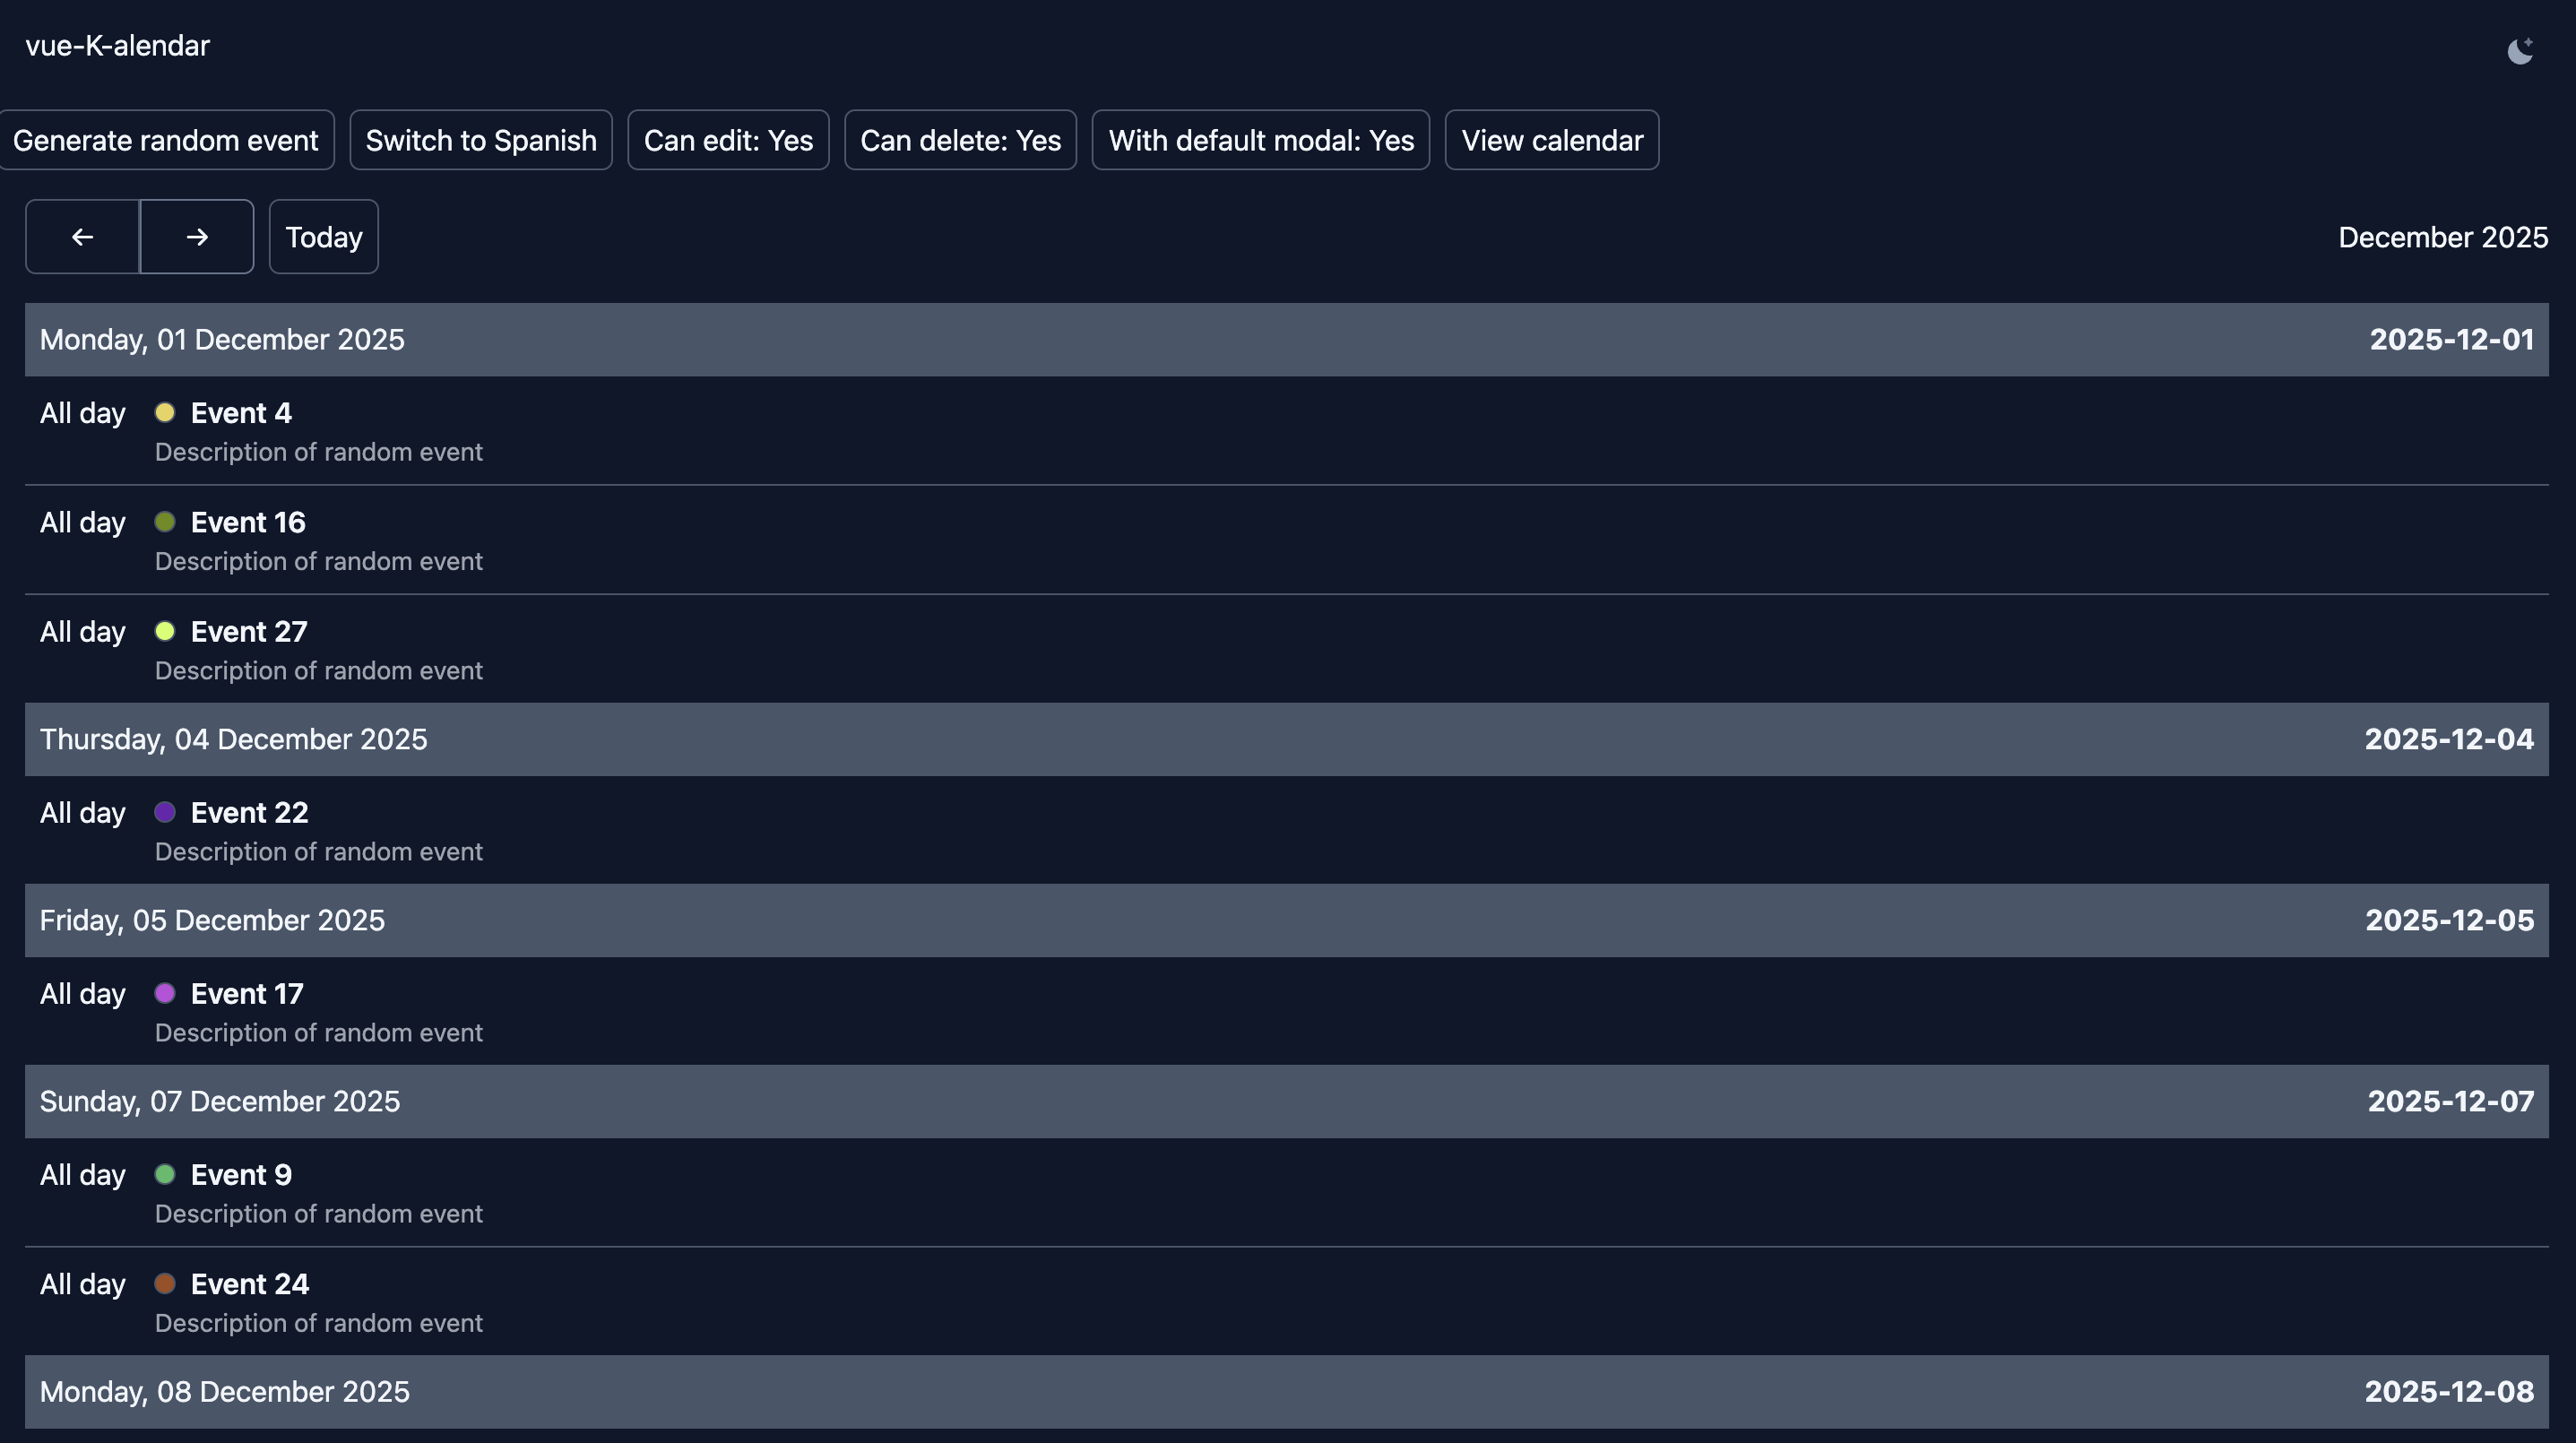
Task: Select Monday, 01 December 2025 header
Action: click(x=222, y=340)
